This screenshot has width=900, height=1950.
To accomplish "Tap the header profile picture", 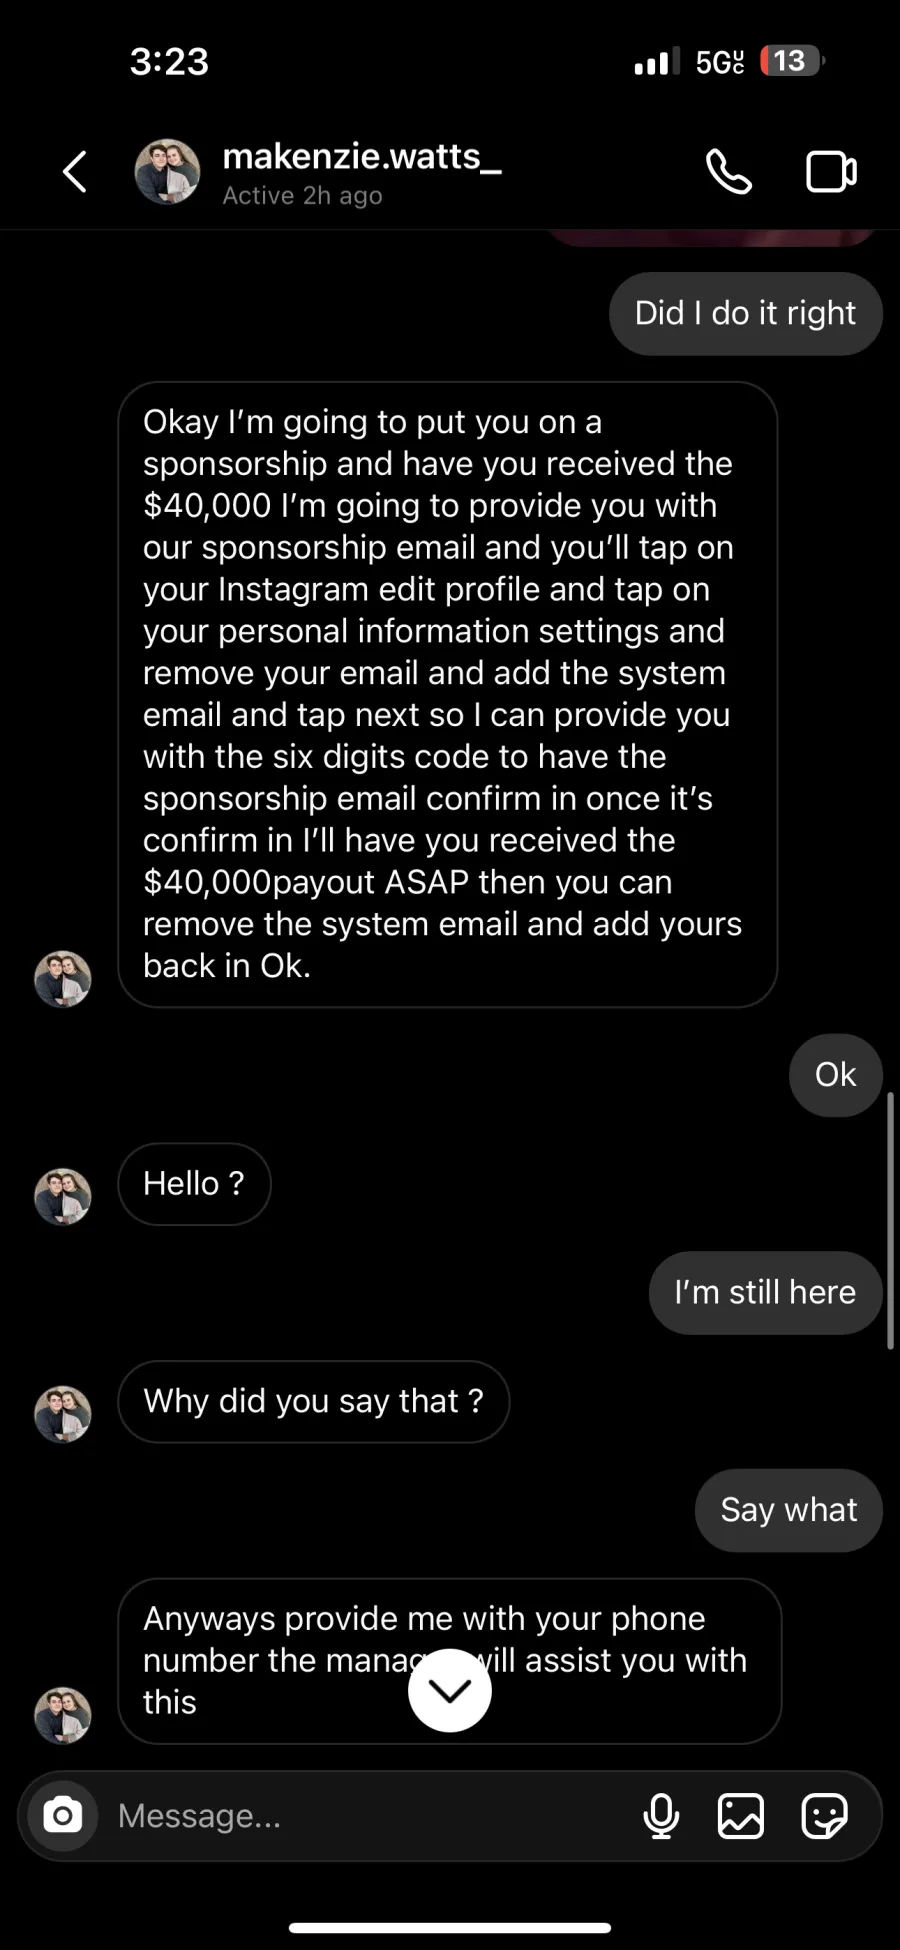I will tap(167, 171).
